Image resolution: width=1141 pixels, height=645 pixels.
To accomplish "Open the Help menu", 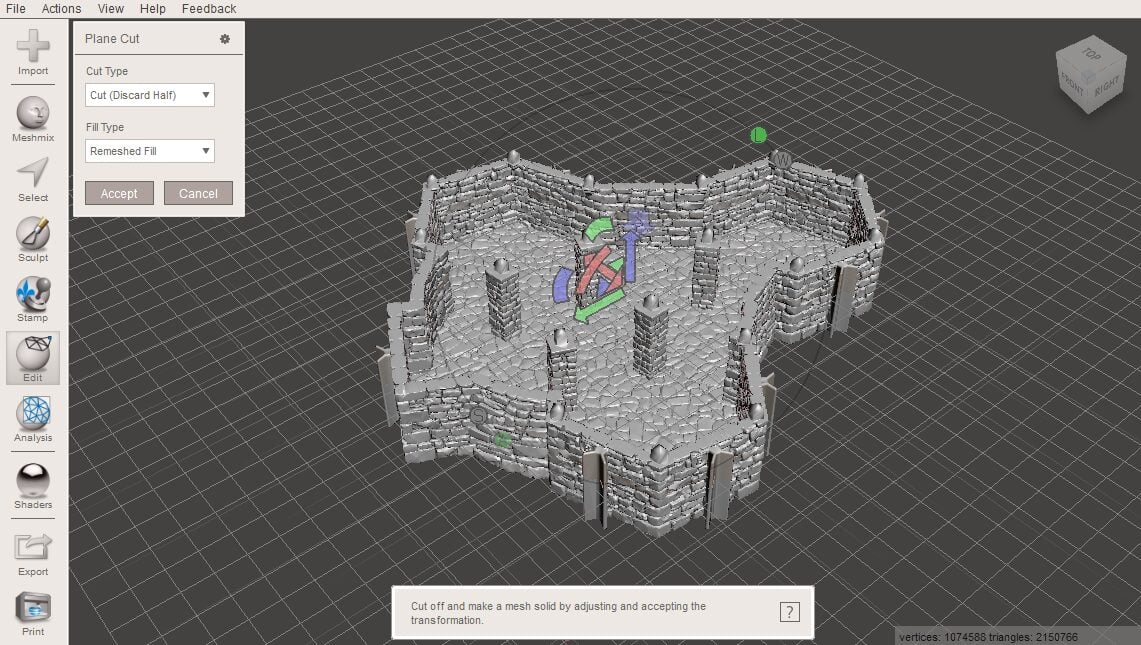I will [153, 9].
